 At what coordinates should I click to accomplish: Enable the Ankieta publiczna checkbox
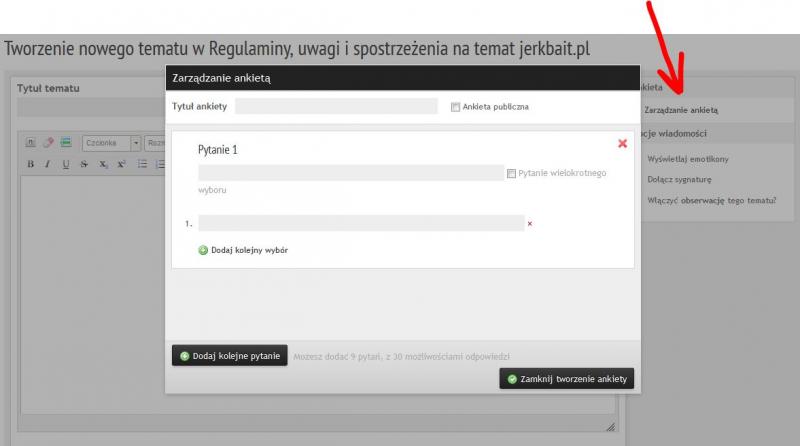click(456, 107)
